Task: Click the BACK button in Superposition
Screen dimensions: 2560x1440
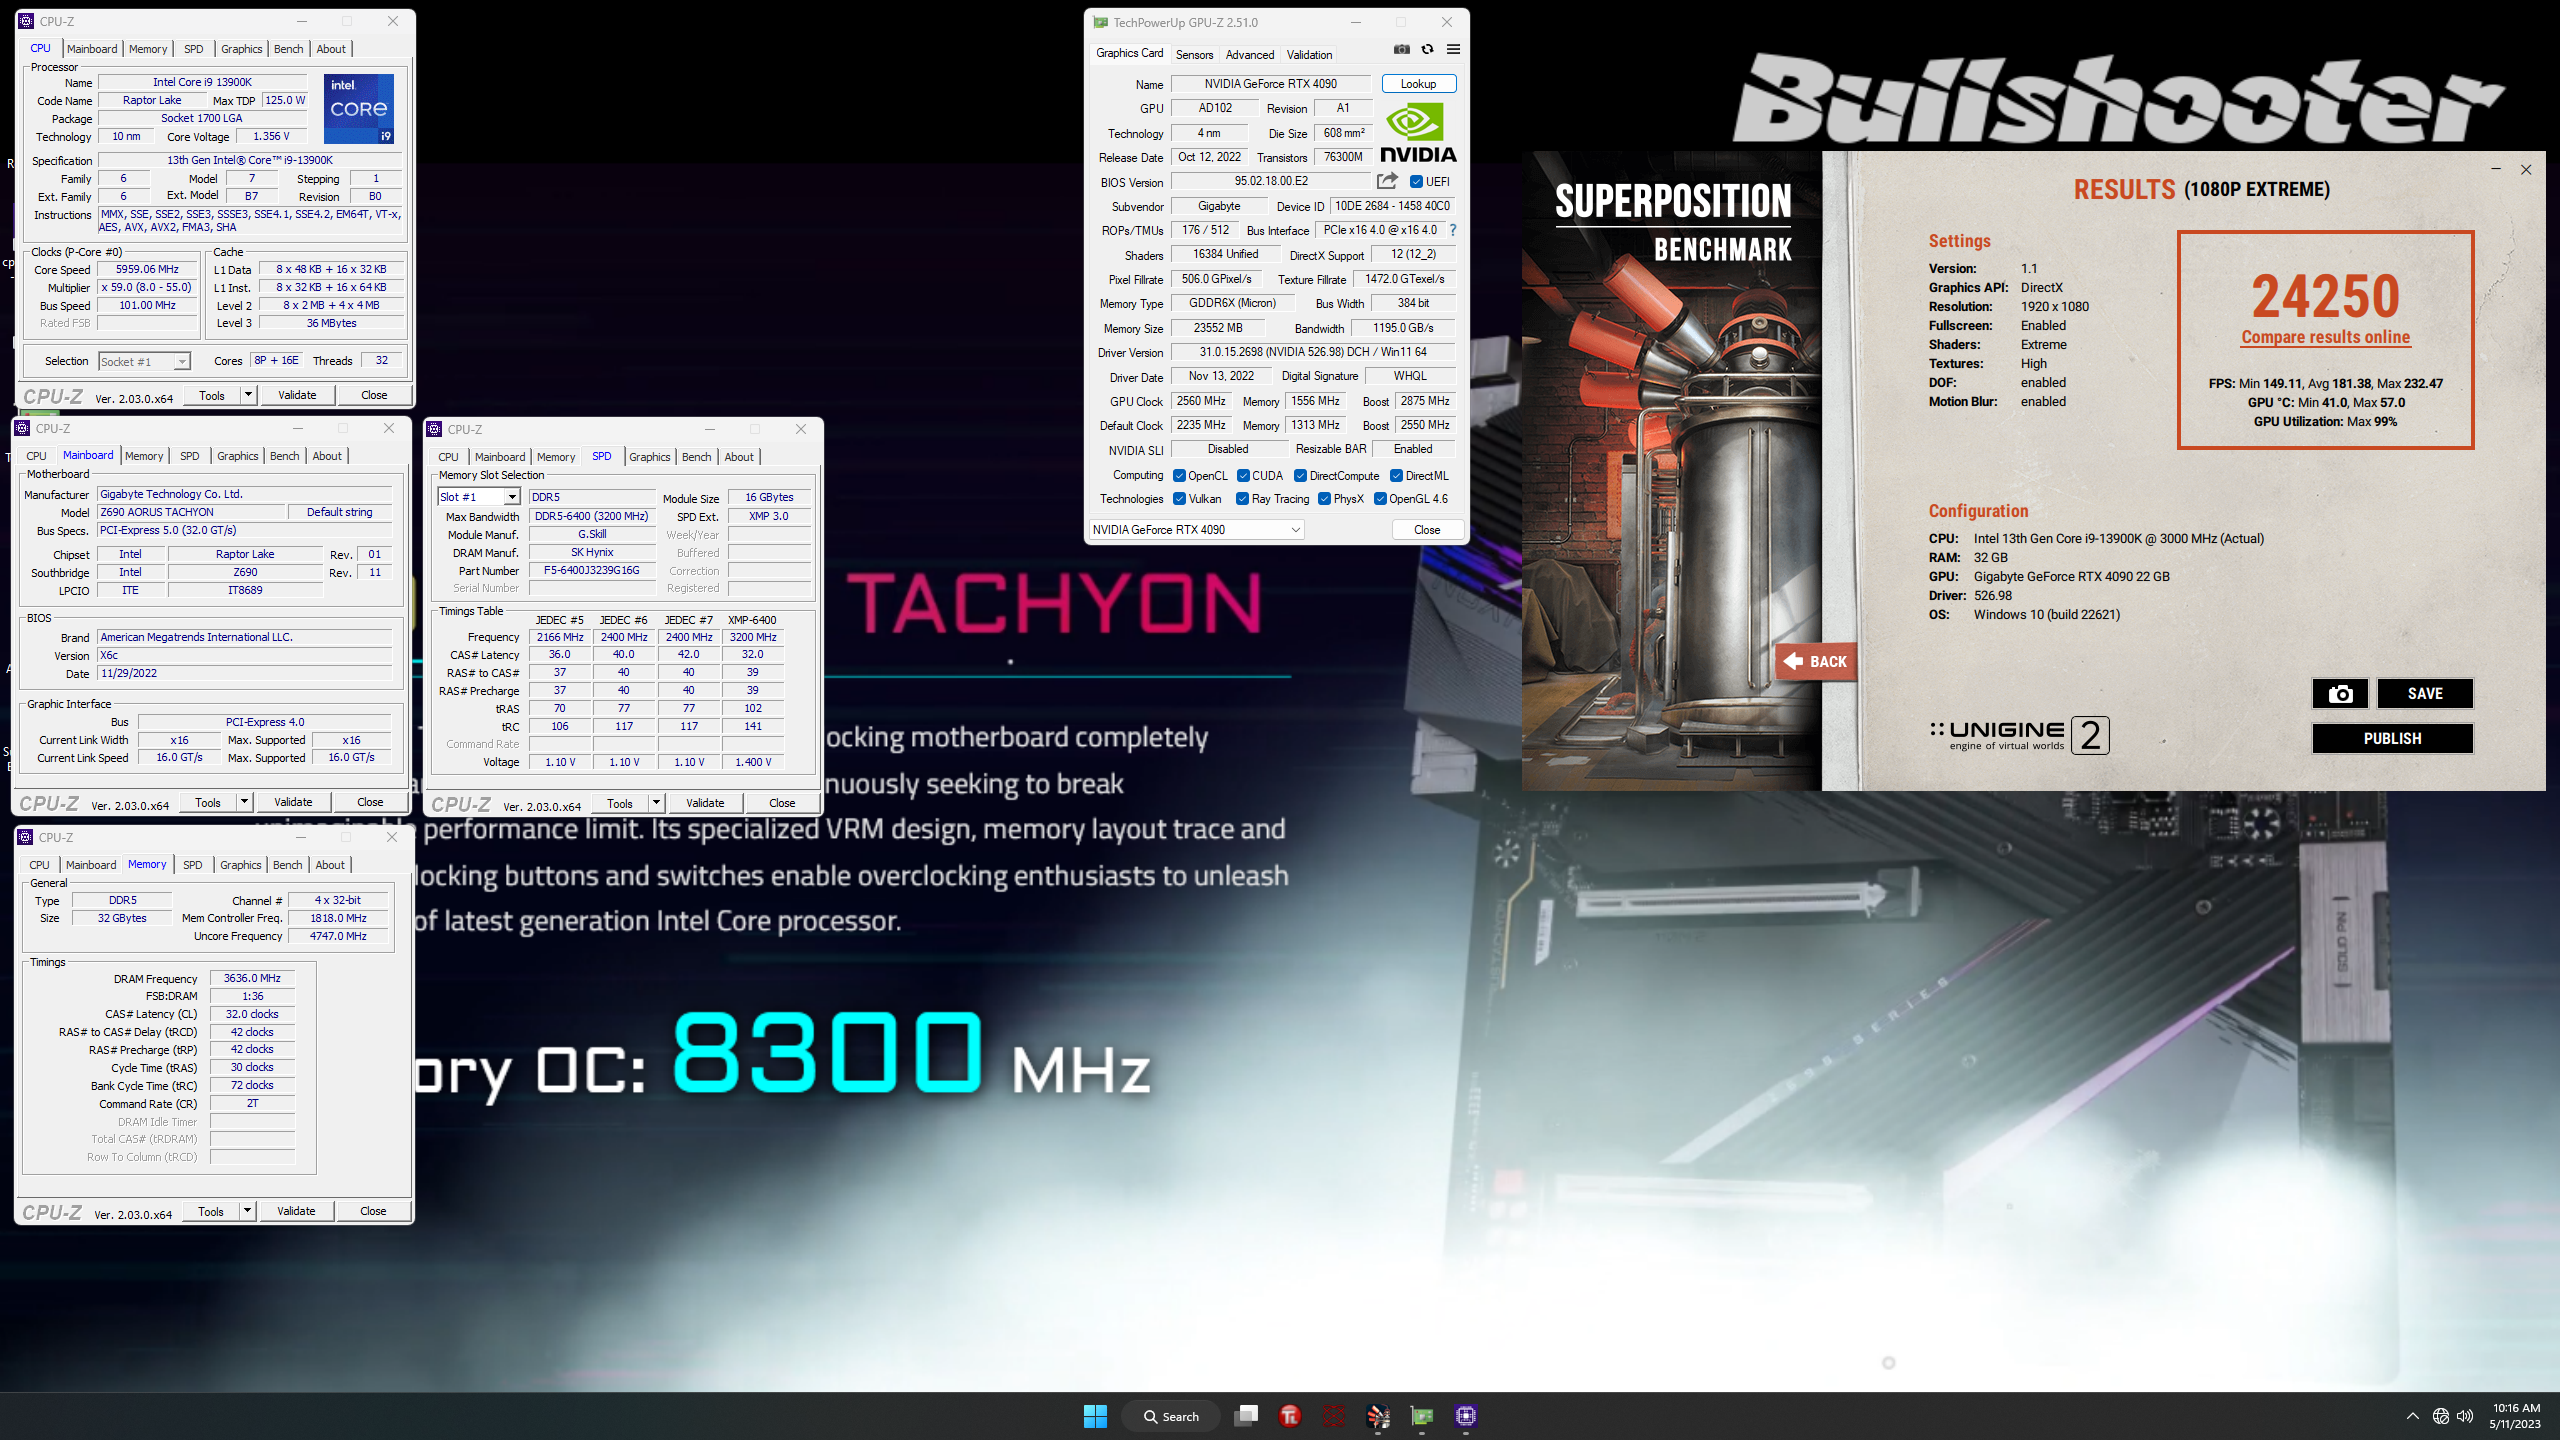Action: [1817, 661]
